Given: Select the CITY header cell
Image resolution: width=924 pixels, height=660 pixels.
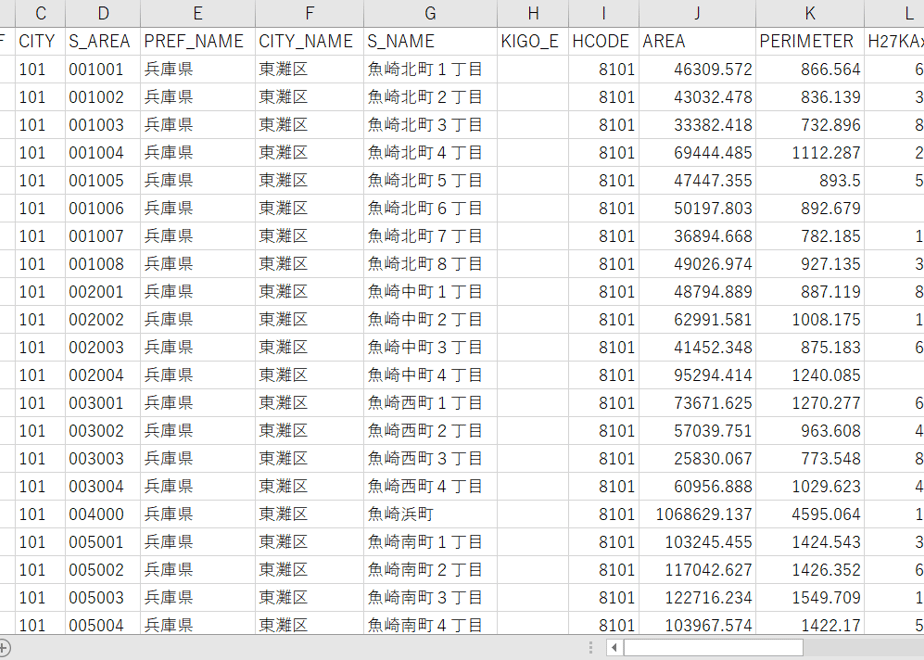Looking at the screenshot, I should (40, 41).
